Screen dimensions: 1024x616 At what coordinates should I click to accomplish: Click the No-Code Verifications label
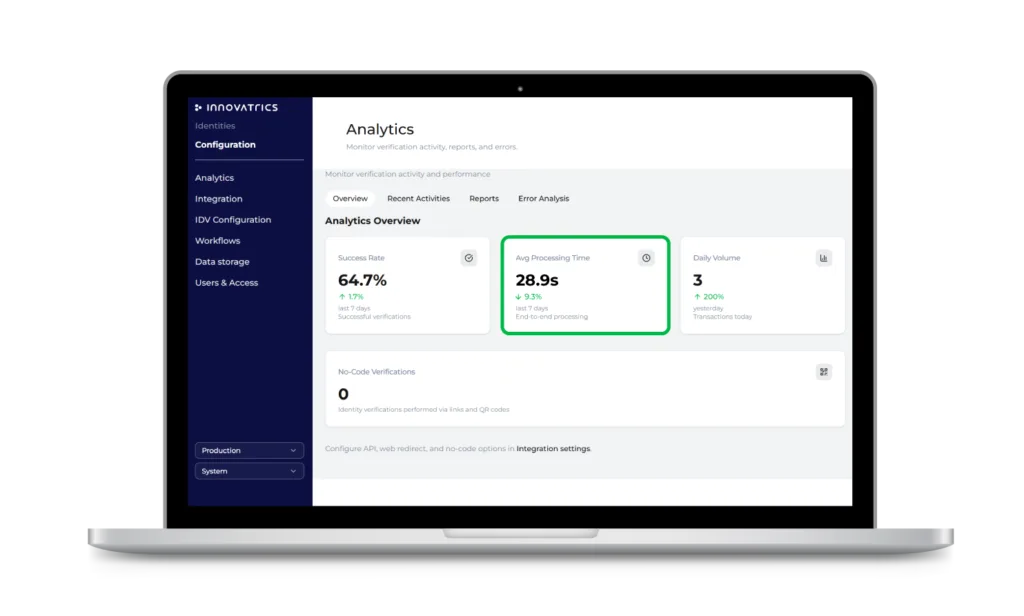(376, 372)
